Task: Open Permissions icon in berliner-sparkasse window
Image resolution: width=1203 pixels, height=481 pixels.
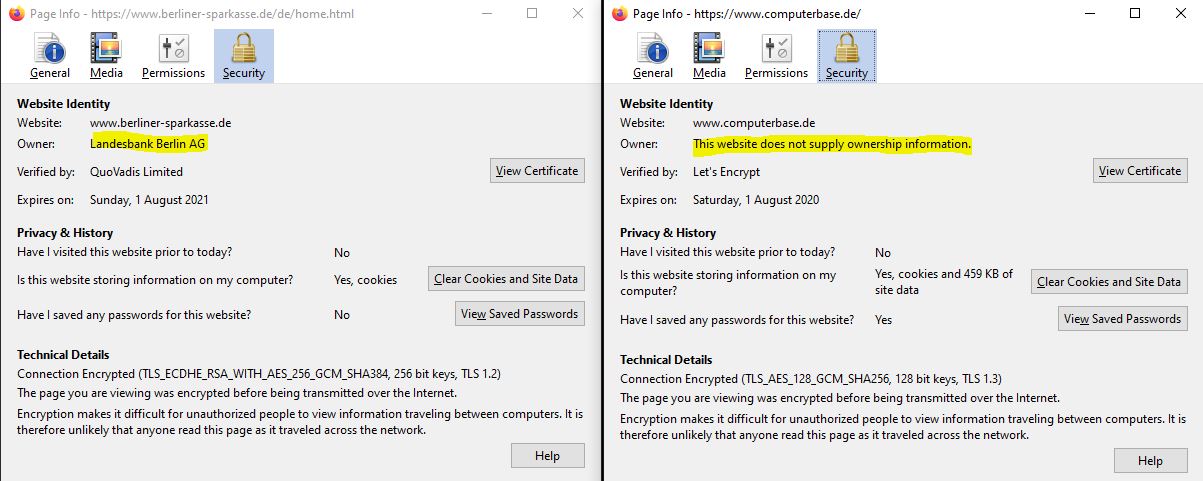Action: (x=173, y=48)
